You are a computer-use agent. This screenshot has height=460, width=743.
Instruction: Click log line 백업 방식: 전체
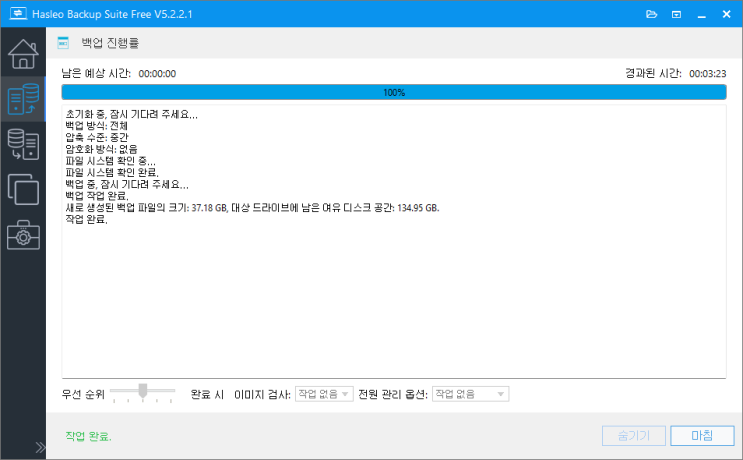click(96, 126)
